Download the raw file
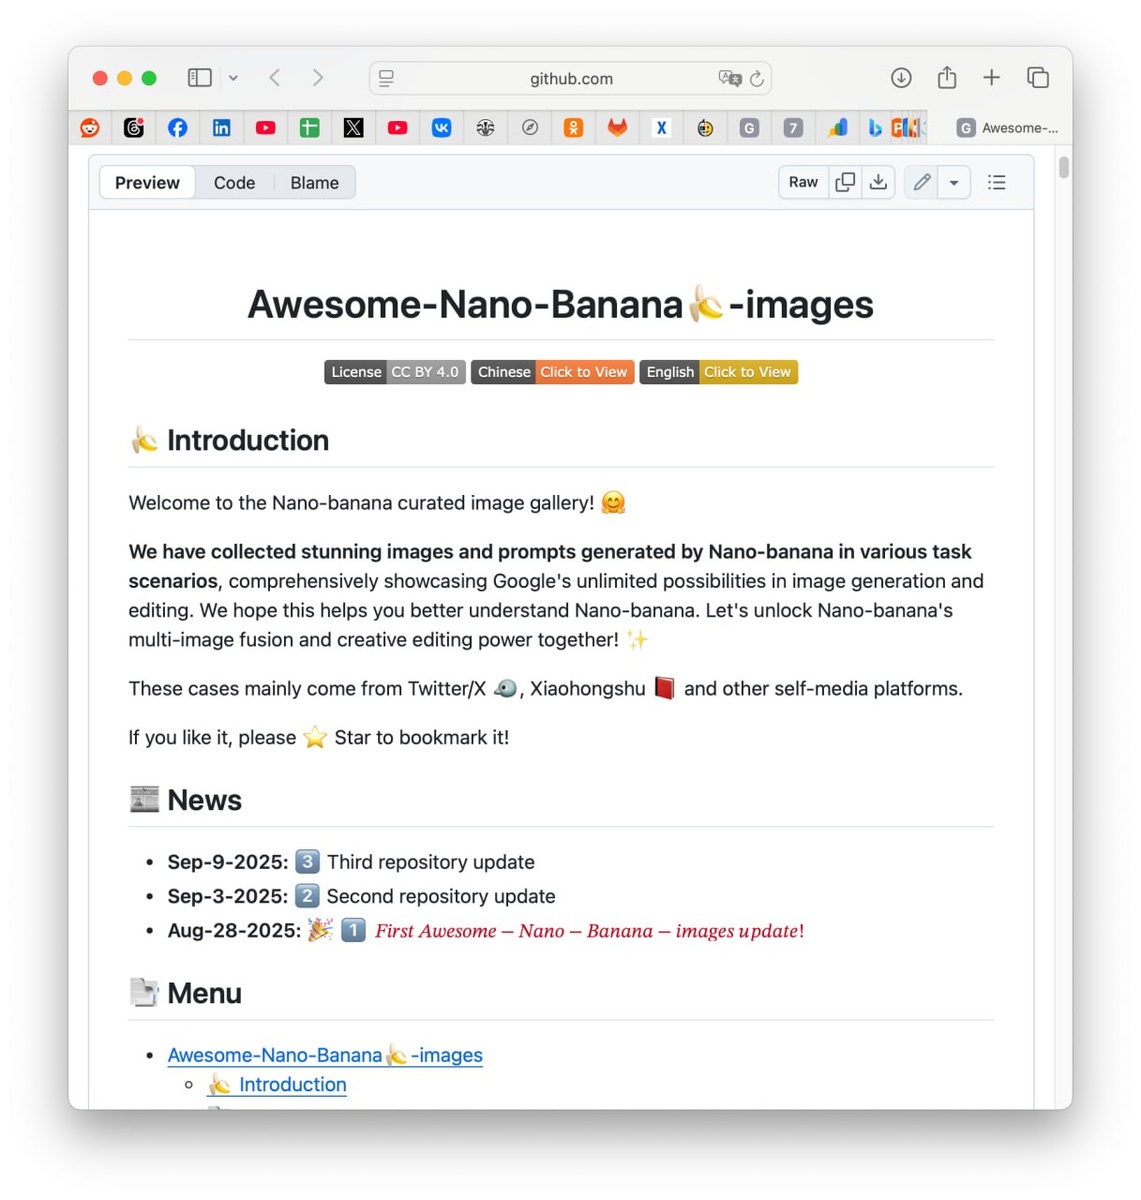This screenshot has width=1141, height=1200. pos(878,182)
